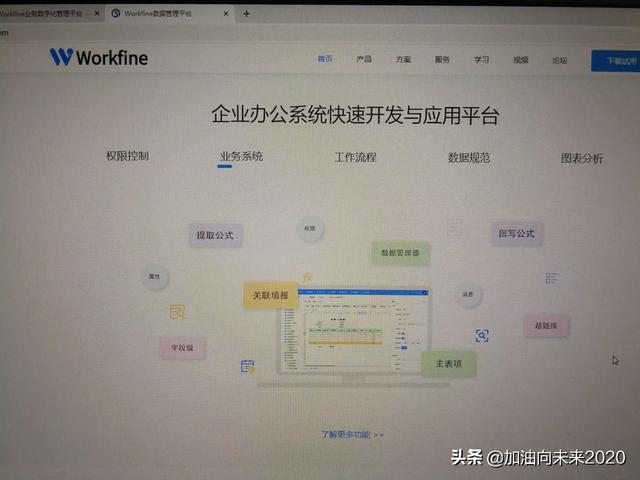The image size is (640, 480).
Task: Select the 业务系统 feature tab
Action: tap(241, 156)
